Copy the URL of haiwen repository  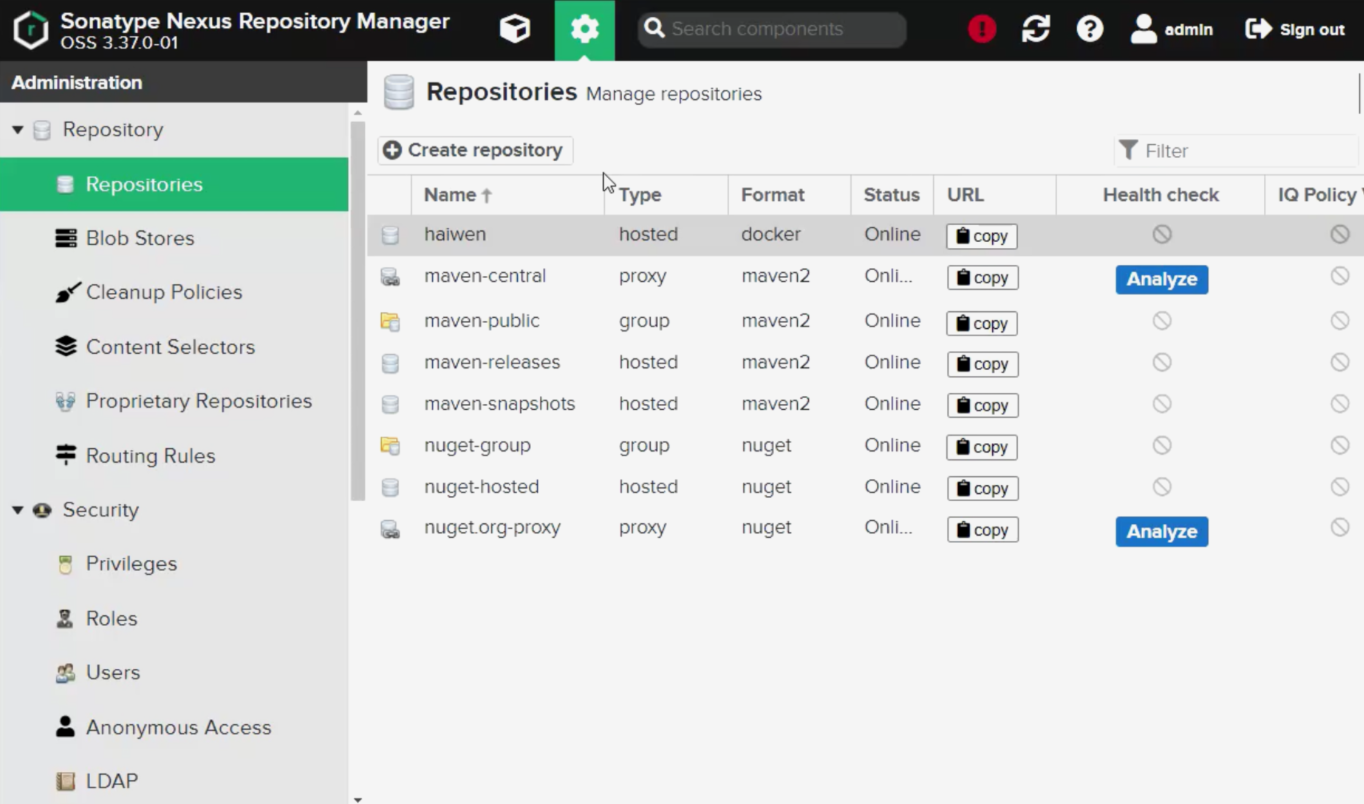[982, 236]
